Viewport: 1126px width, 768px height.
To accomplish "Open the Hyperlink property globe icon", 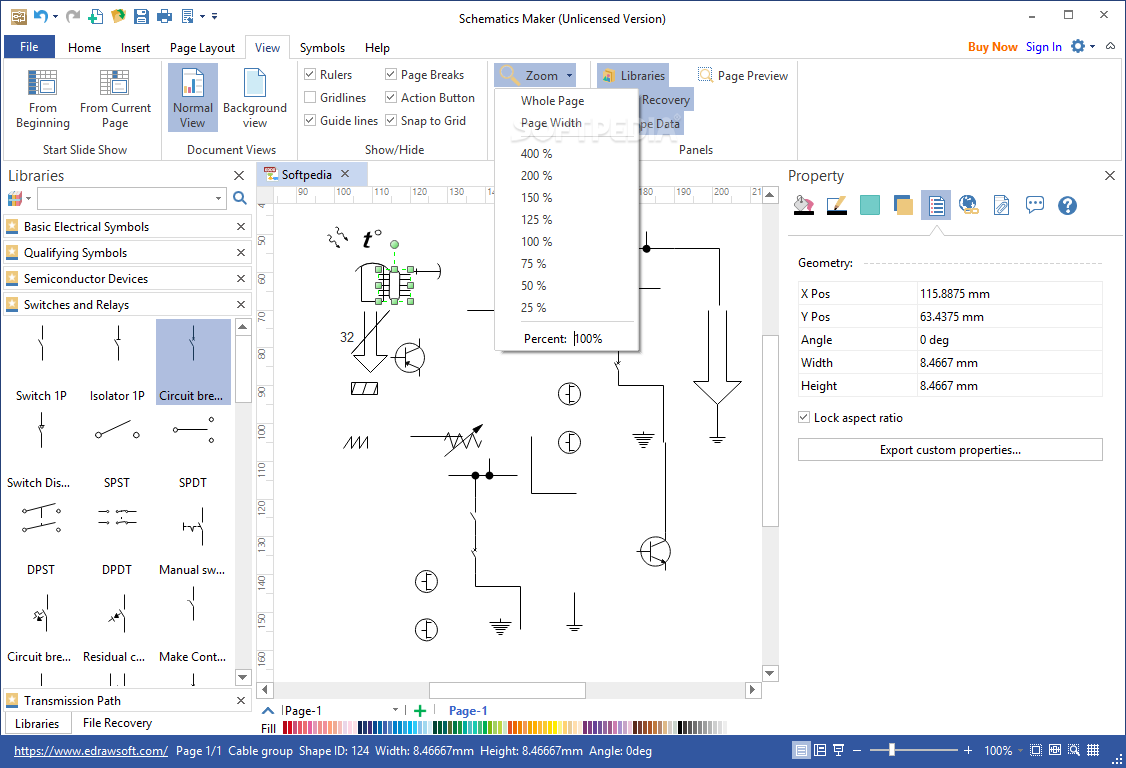I will tap(969, 205).
